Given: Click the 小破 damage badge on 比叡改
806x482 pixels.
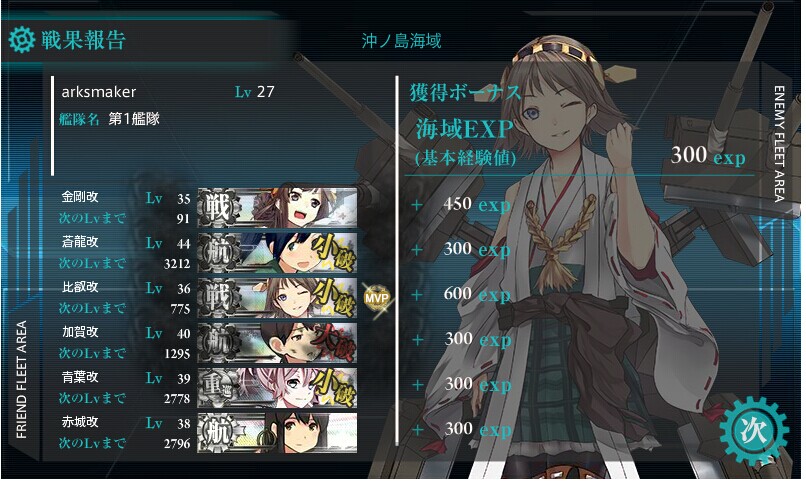Looking at the screenshot, I should [x=333, y=298].
